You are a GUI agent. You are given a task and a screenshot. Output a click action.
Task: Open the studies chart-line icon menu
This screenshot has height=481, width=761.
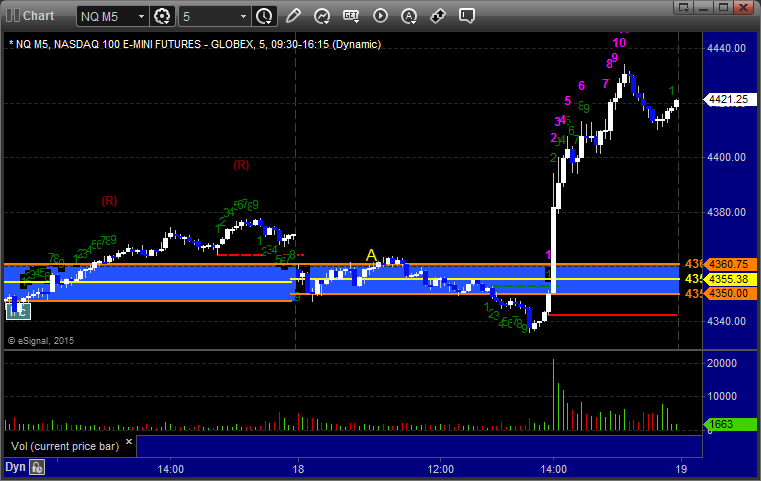[x=322, y=16]
